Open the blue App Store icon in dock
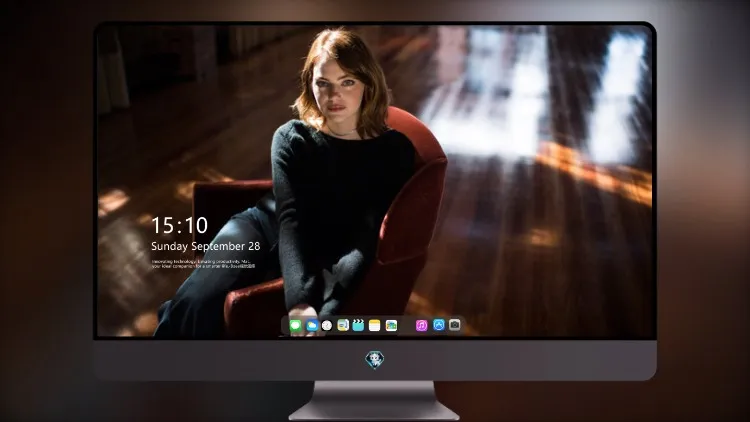Image resolution: width=750 pixels, height=422 pixels. pyautogui.click(x=439, y=325)
